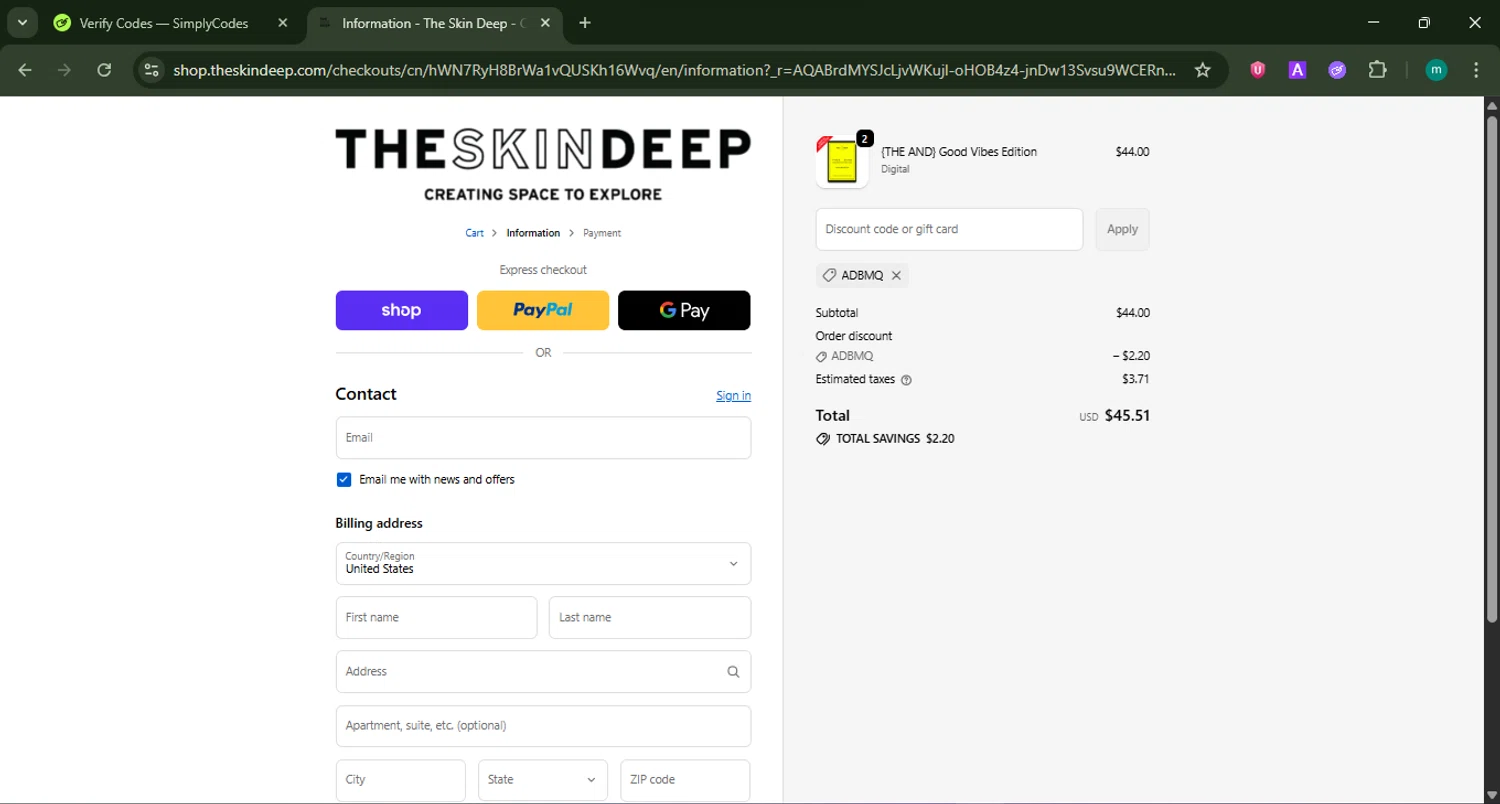Go back using the browser back arrow
The height and width of the screenshot is (804, 1500).
(x=25, y=70)
